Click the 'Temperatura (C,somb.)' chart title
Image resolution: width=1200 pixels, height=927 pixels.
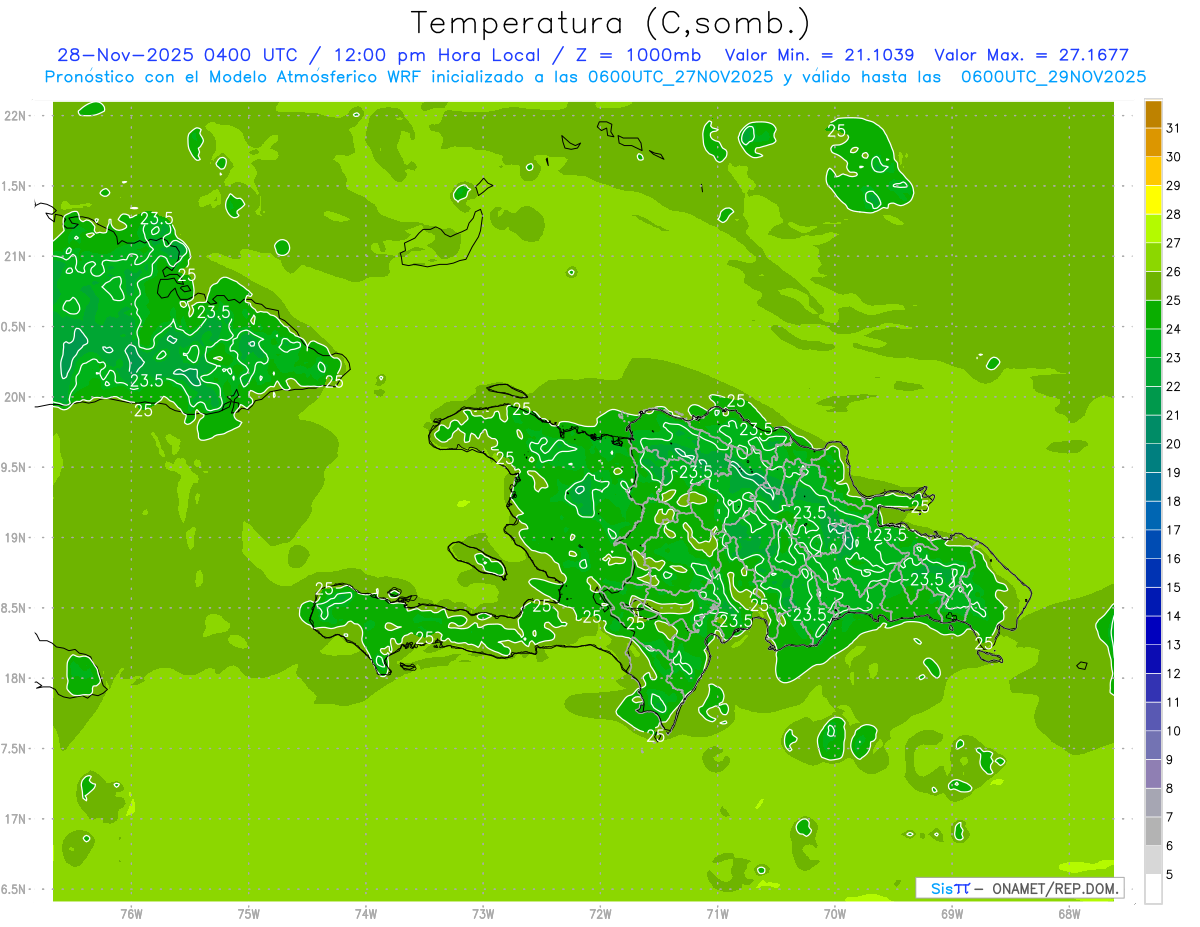(x=612, y=24)
